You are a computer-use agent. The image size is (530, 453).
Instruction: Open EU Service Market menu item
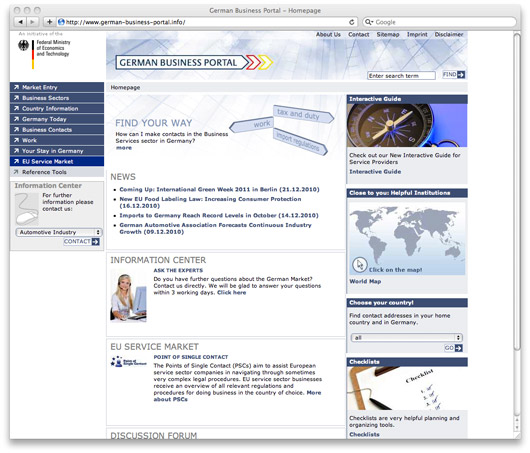pos(57,161)
